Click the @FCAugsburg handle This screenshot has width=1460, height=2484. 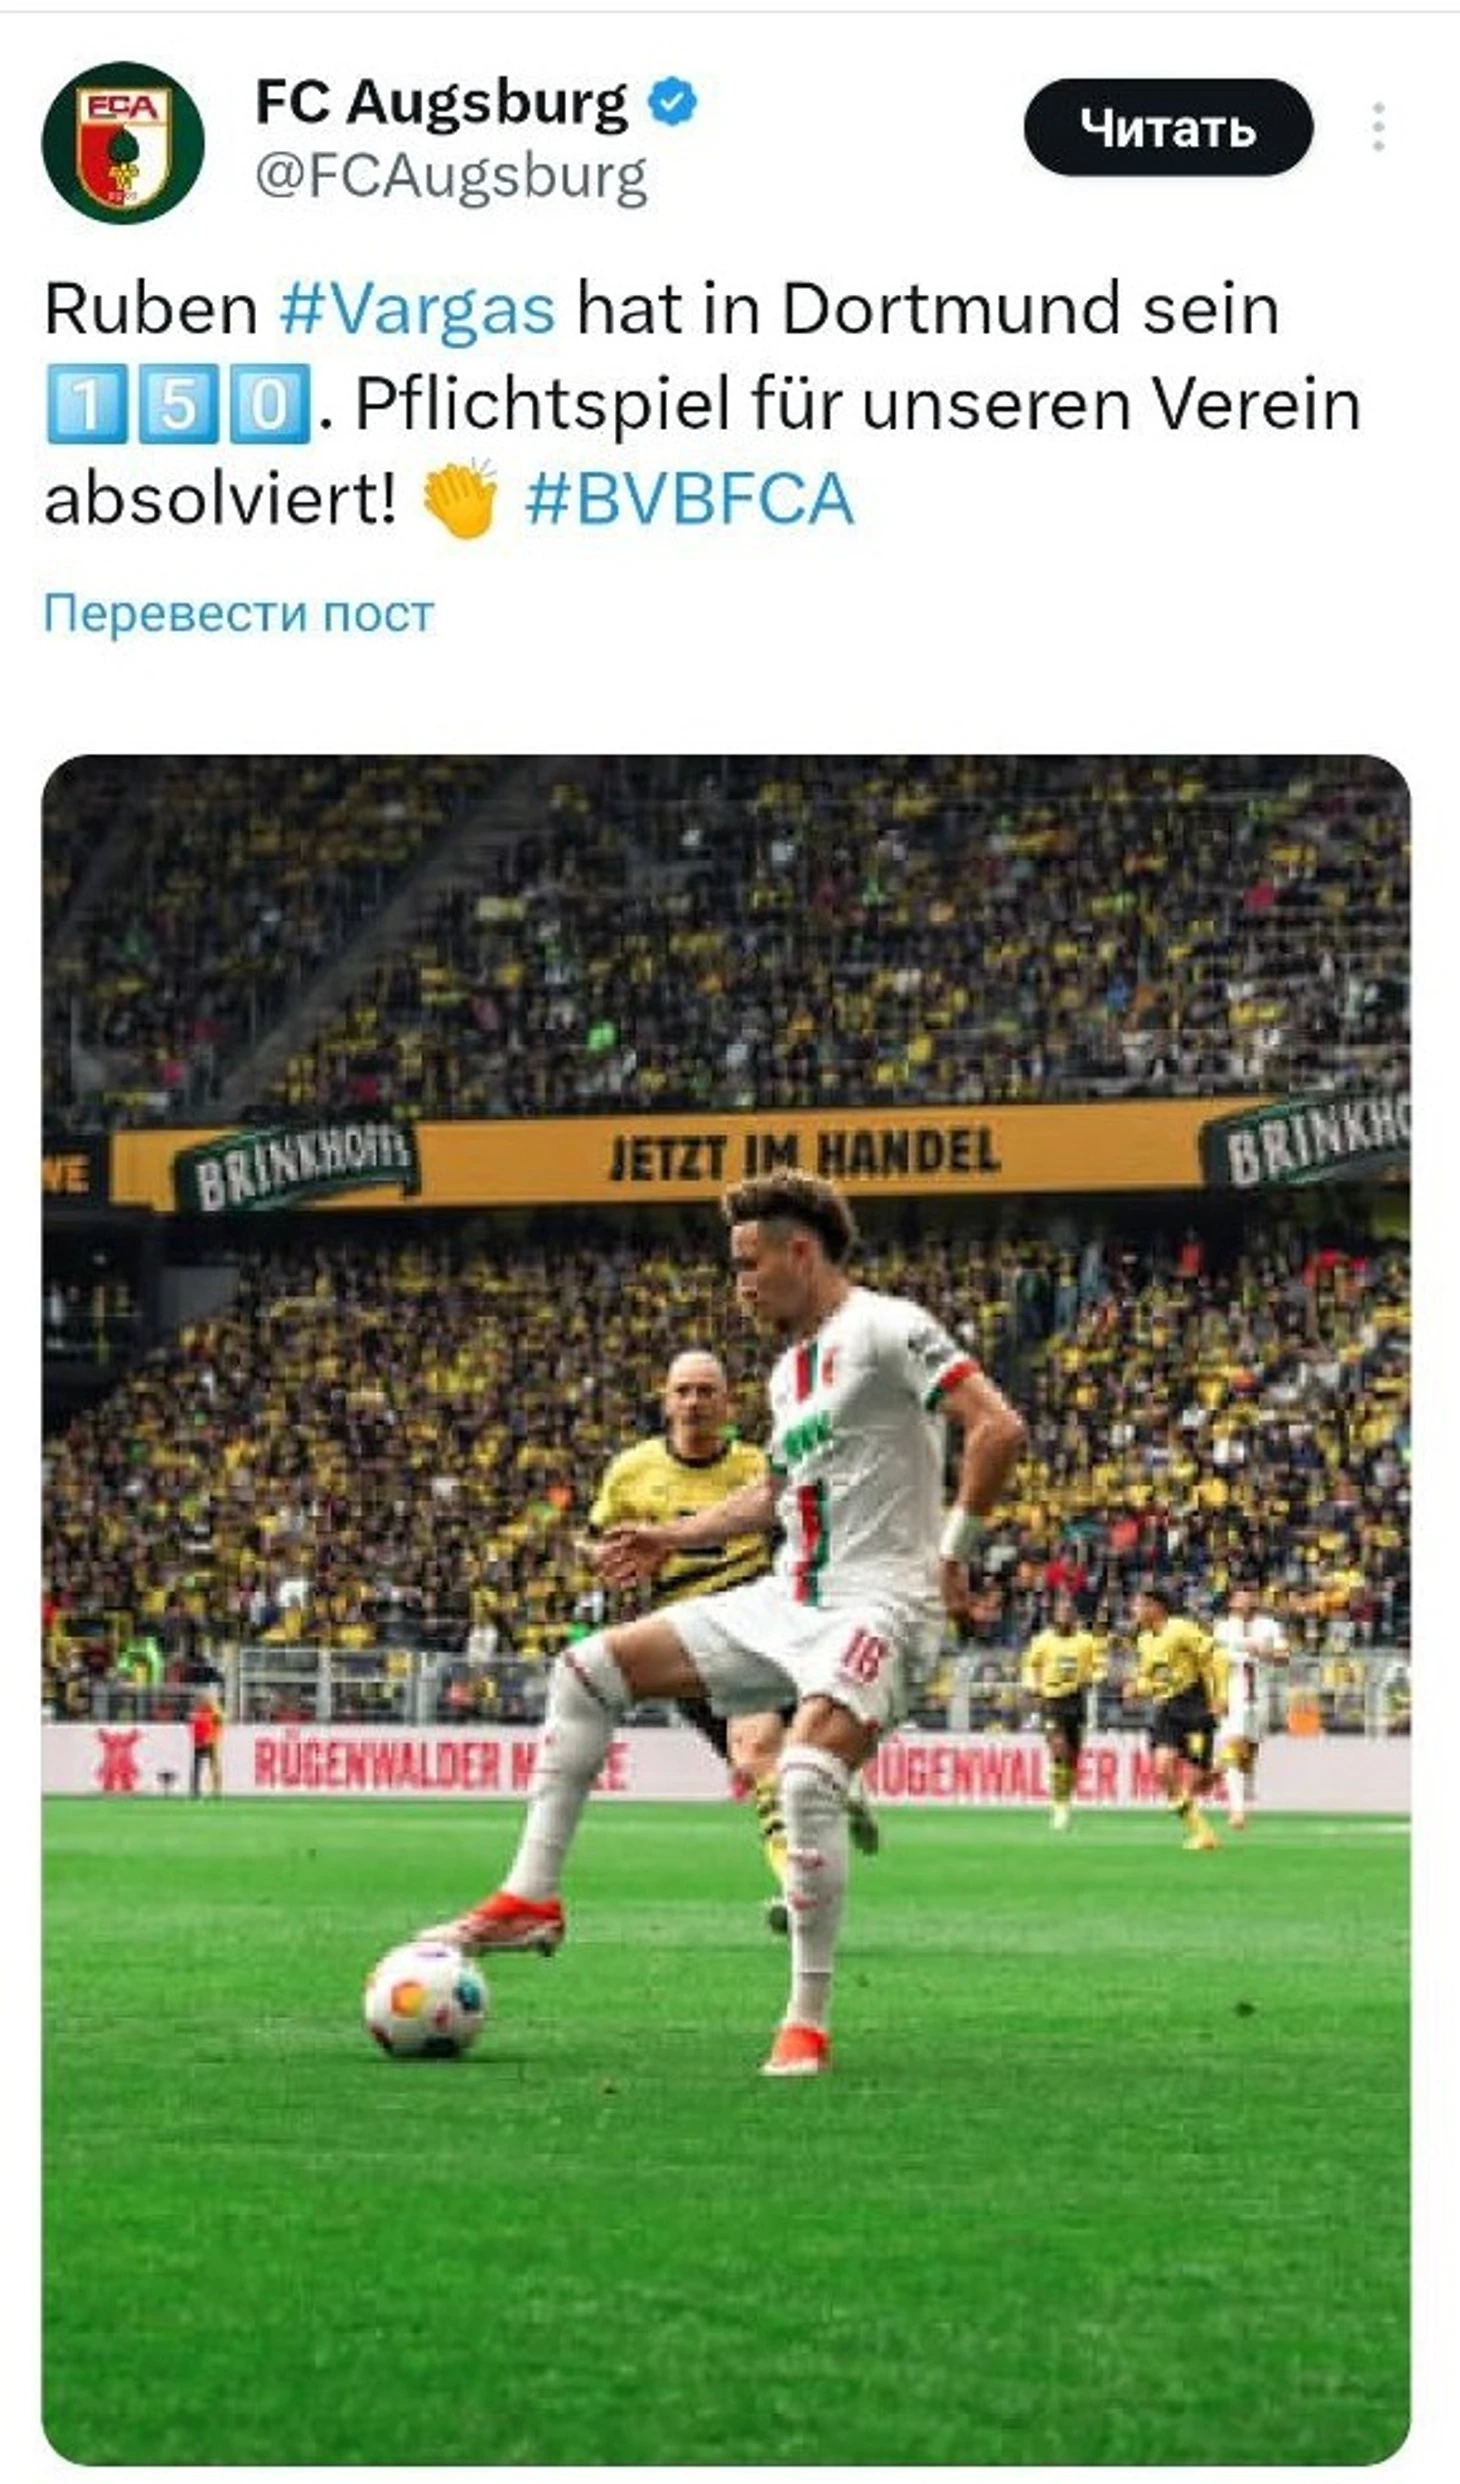pyautogui.click(x=451, y=177)
